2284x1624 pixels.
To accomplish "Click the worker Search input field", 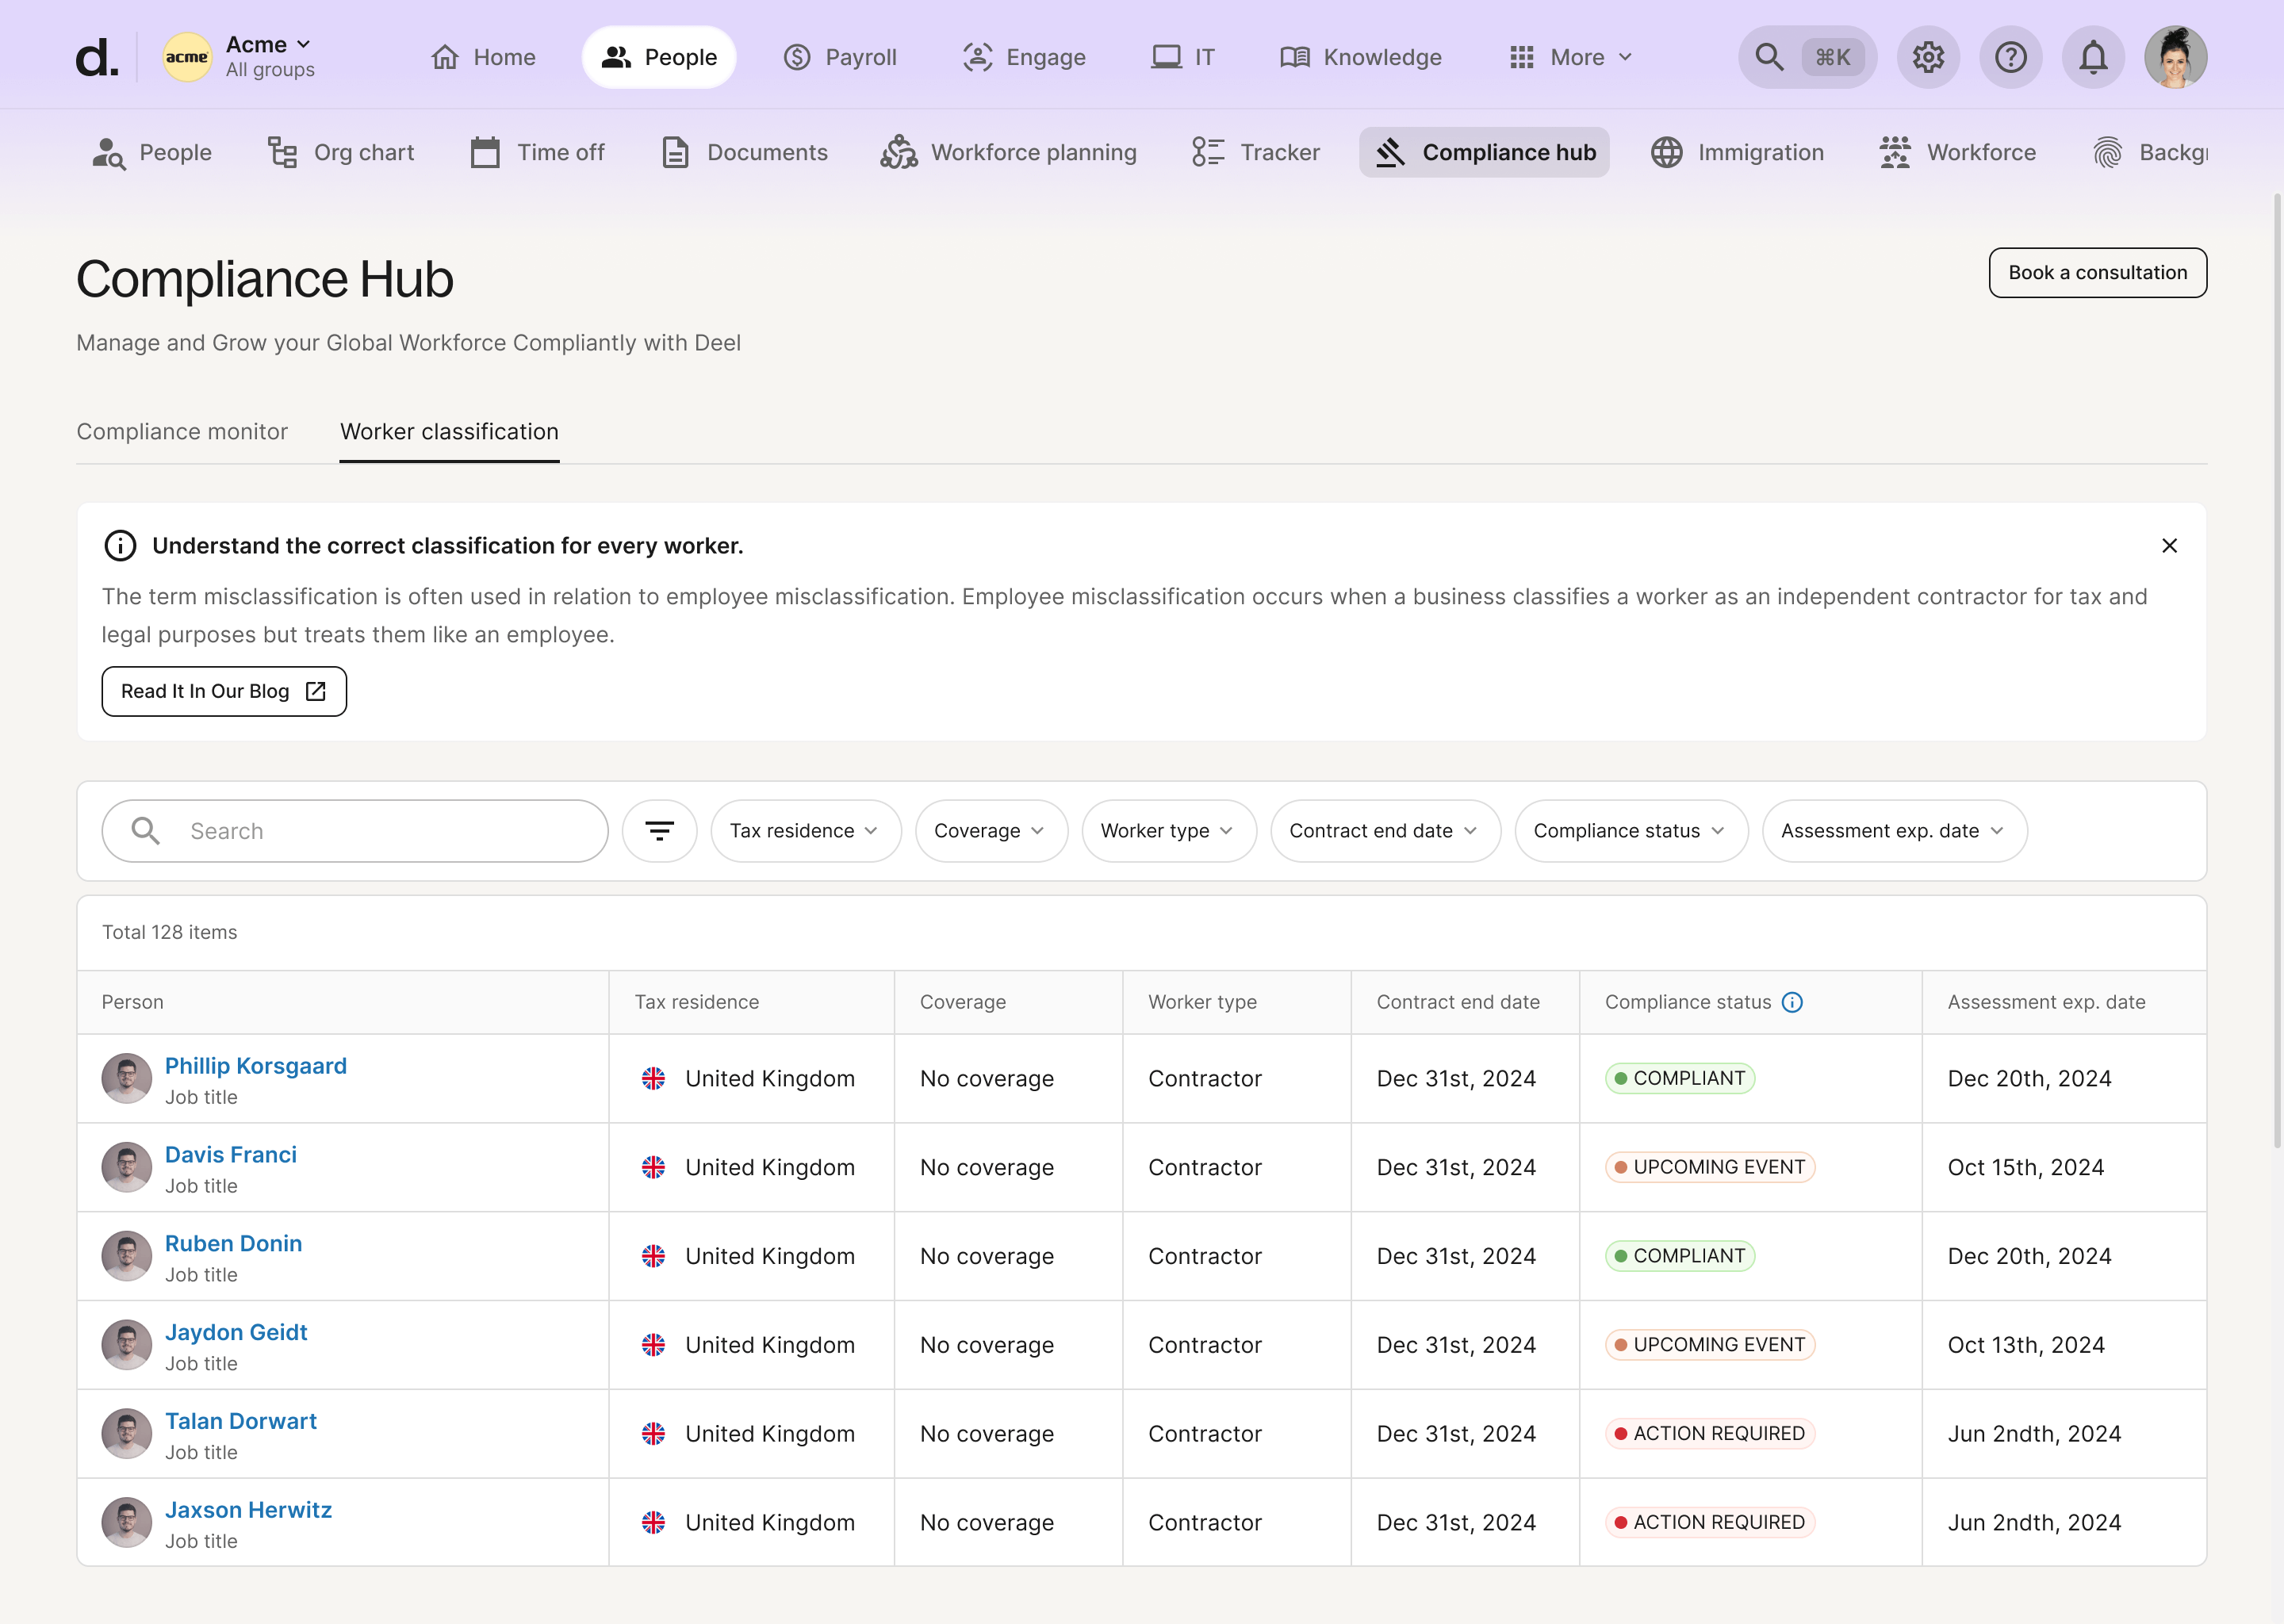I will [x=380, y=831].
